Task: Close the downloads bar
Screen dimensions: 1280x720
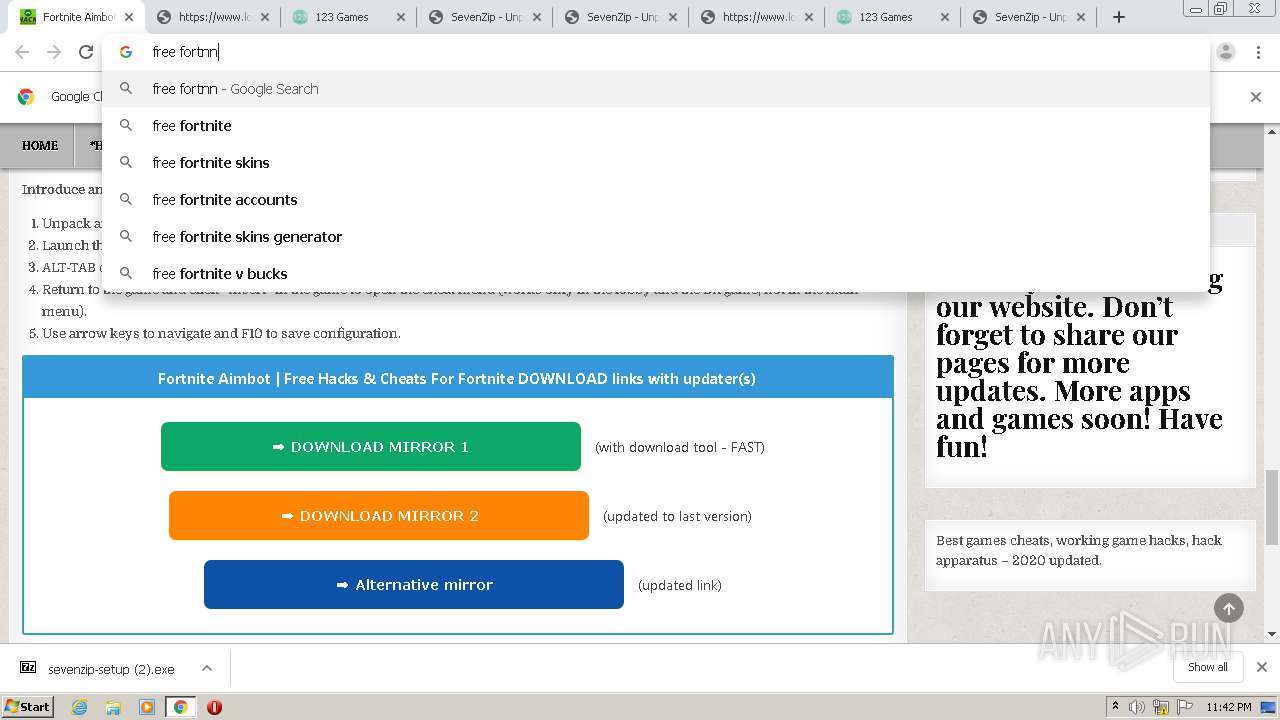Action: [1261, 667]
